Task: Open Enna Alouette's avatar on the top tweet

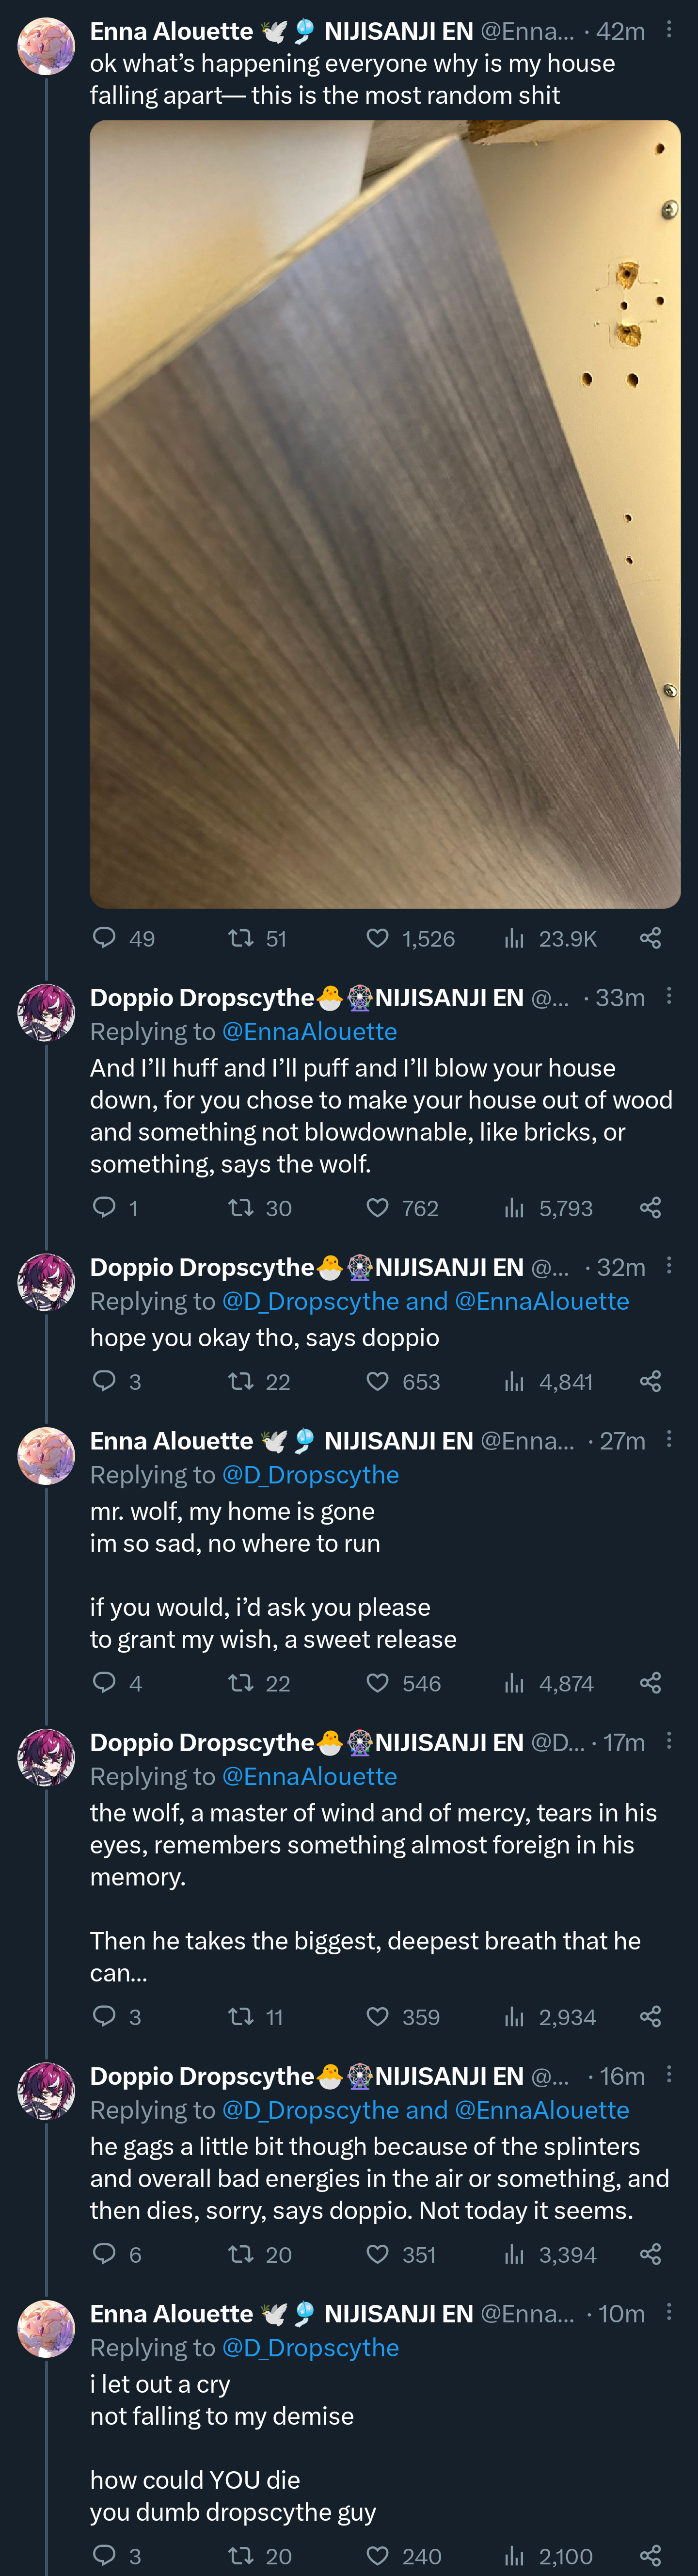Action: click(x=46, y=46)
